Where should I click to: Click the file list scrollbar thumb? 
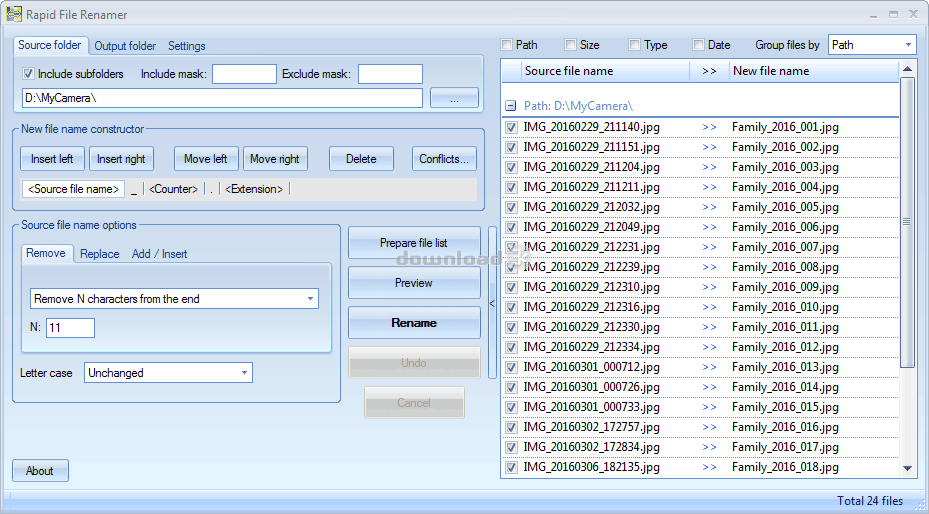point(907,222)
